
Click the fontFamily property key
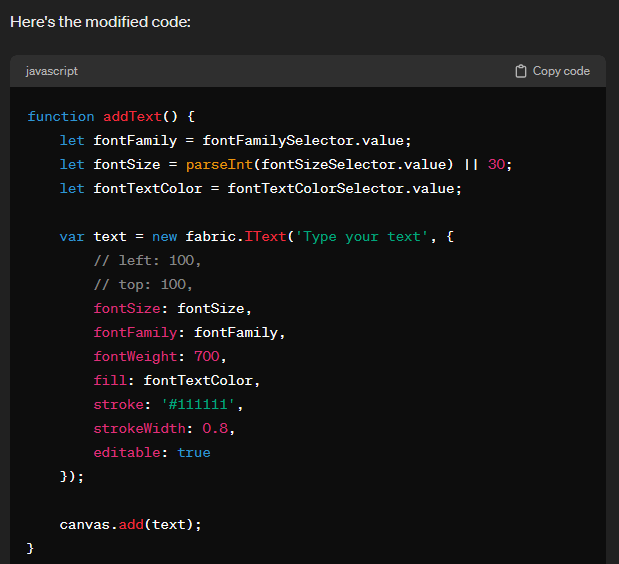(135, 332)
